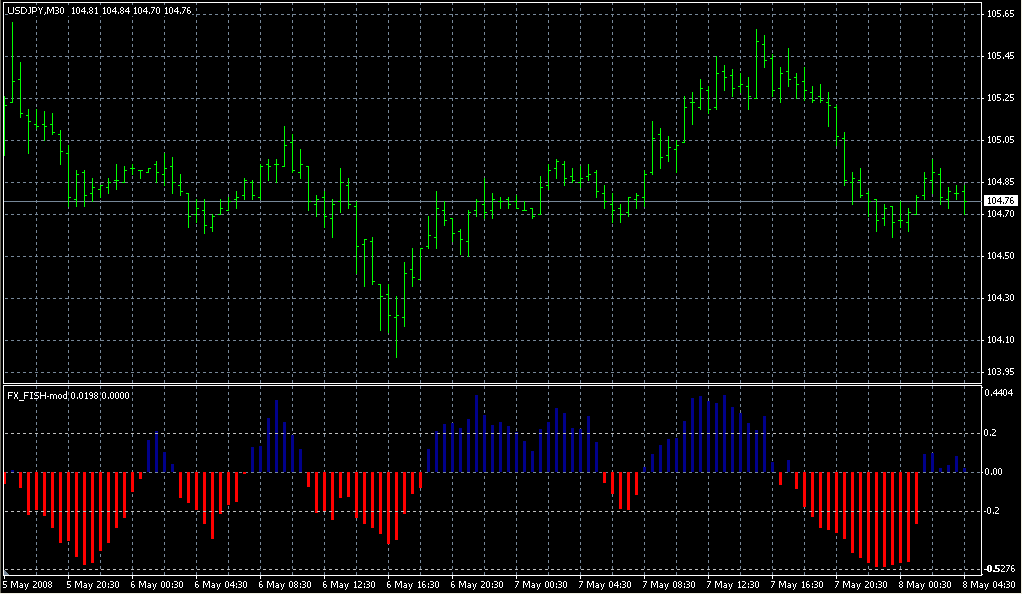
Task: Click the 0.00 indicator scale label
Action: (x=994, y=472)
